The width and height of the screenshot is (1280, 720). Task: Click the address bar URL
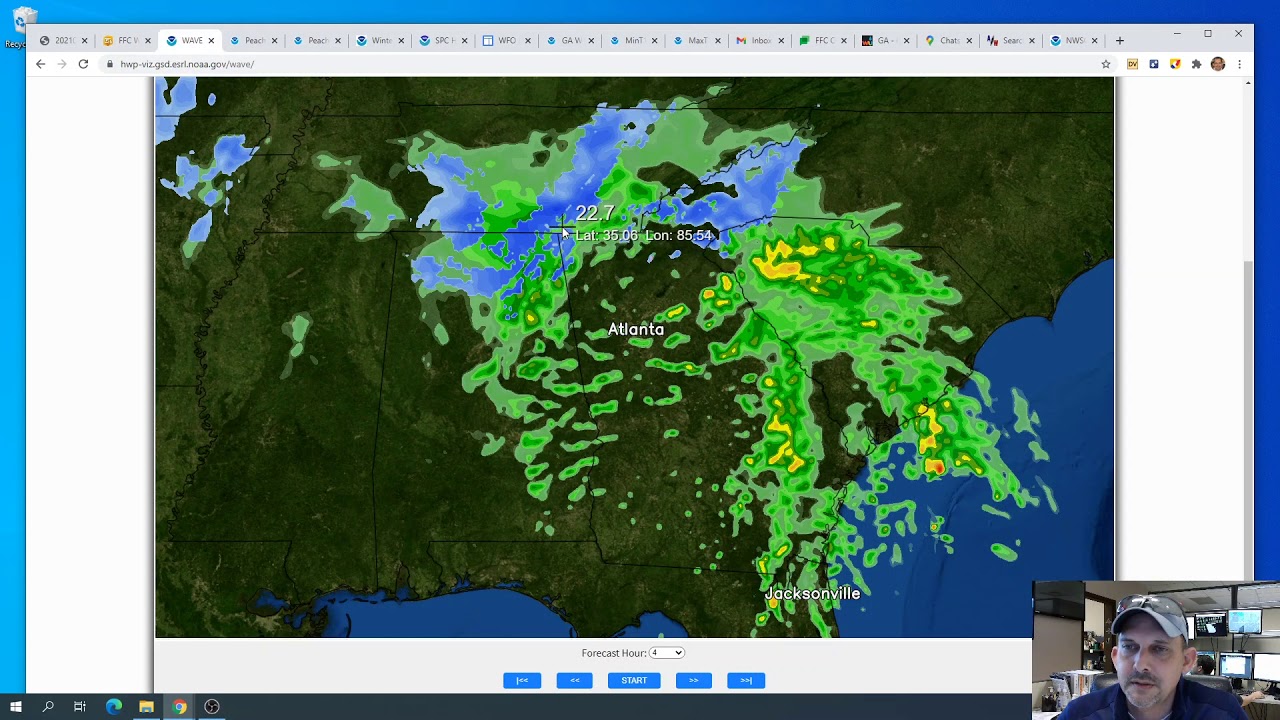pos(187,64)
